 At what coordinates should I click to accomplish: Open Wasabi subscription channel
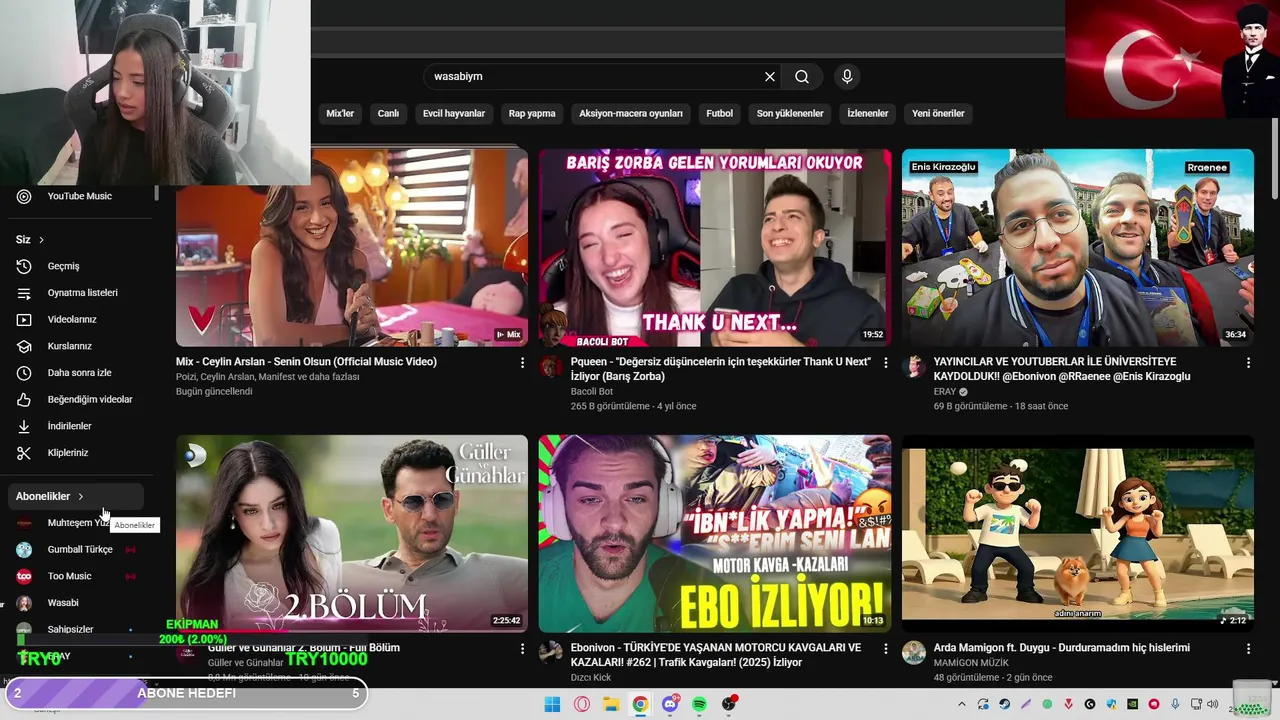click(76, 603)
